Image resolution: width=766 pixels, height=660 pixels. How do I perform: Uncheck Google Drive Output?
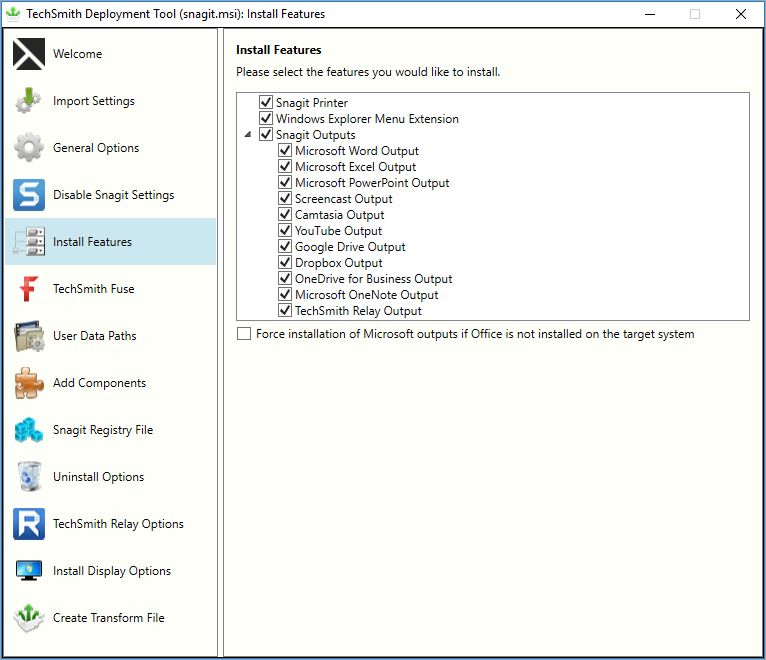pos(285,246)
